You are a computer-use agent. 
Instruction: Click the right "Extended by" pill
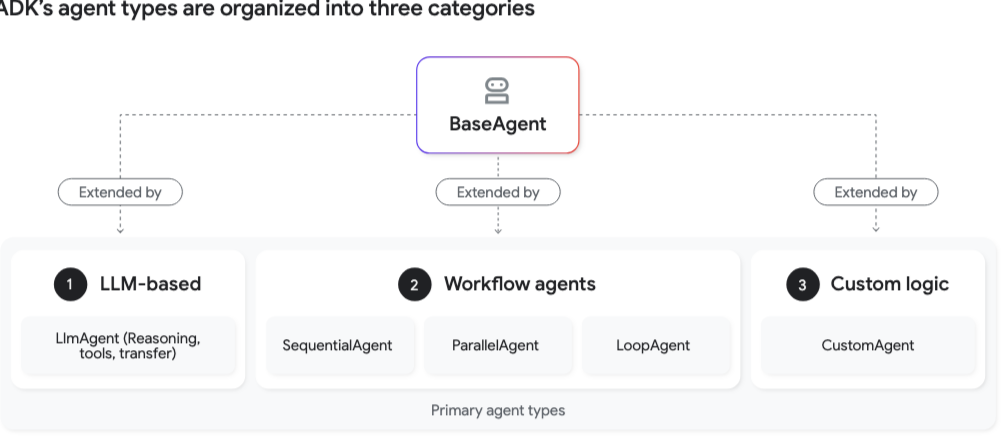pyautogui.click(x=876, y=192)
